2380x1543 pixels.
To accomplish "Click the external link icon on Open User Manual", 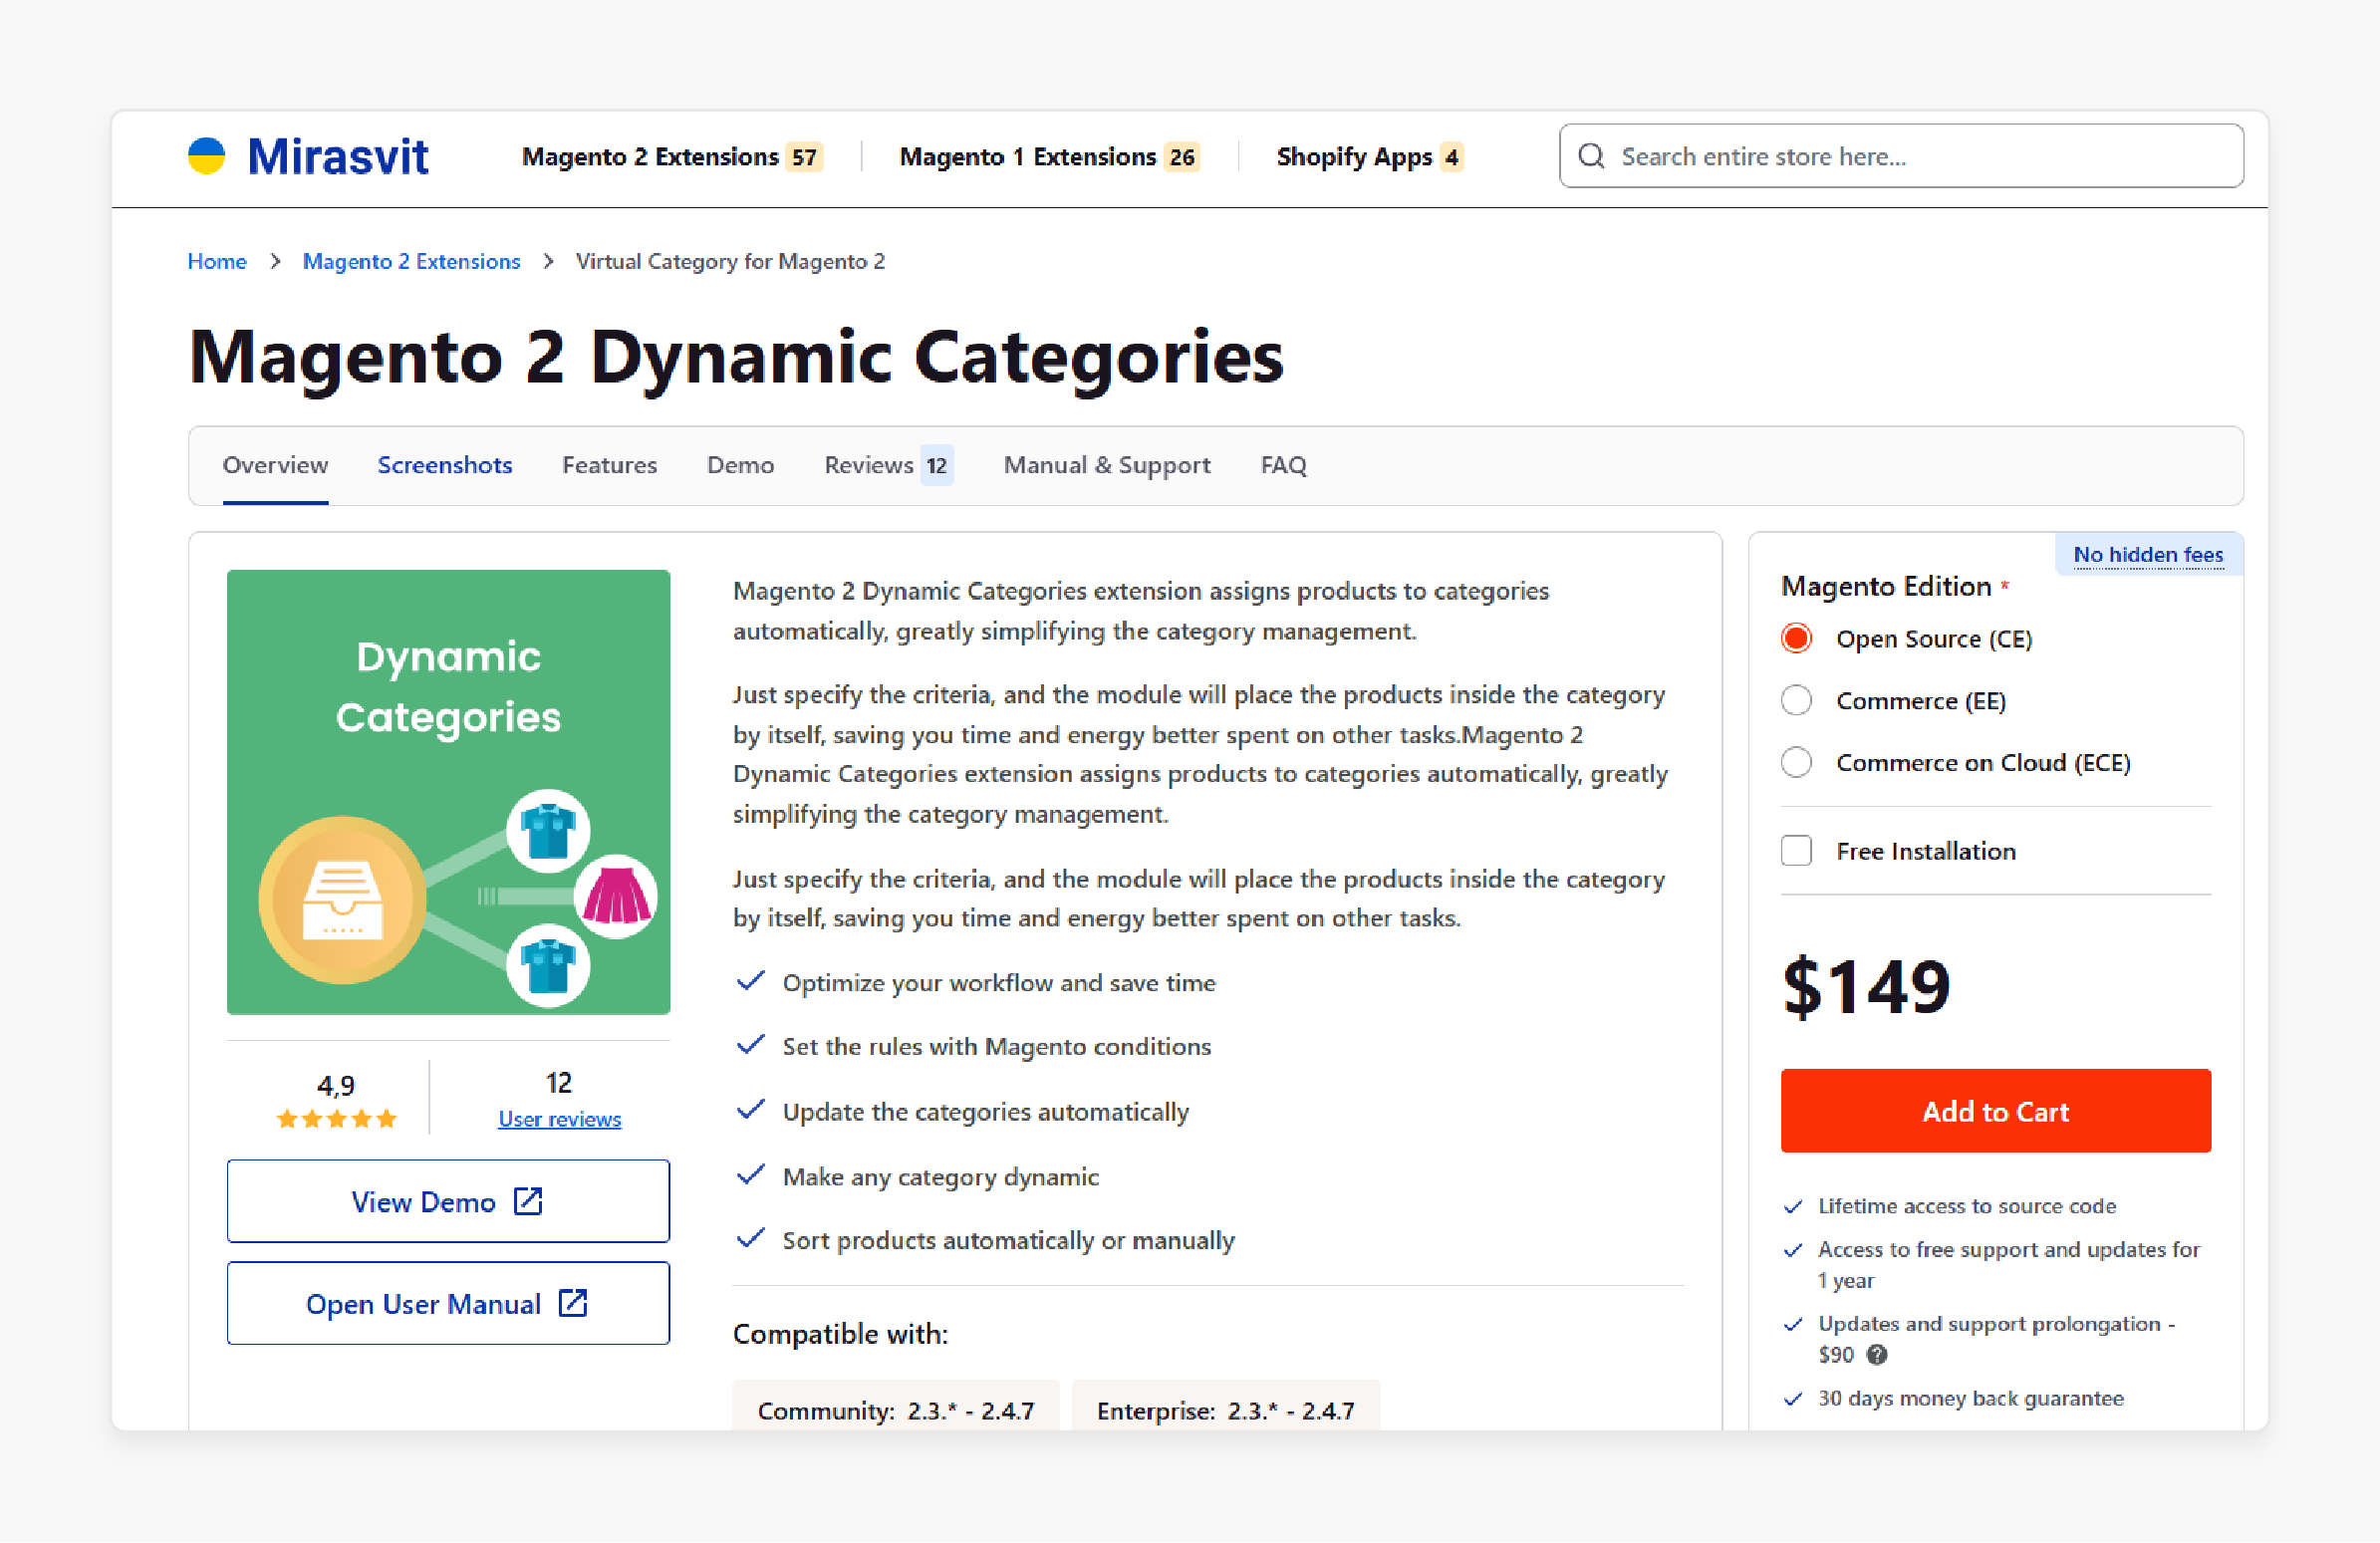I will (573, 1302).
